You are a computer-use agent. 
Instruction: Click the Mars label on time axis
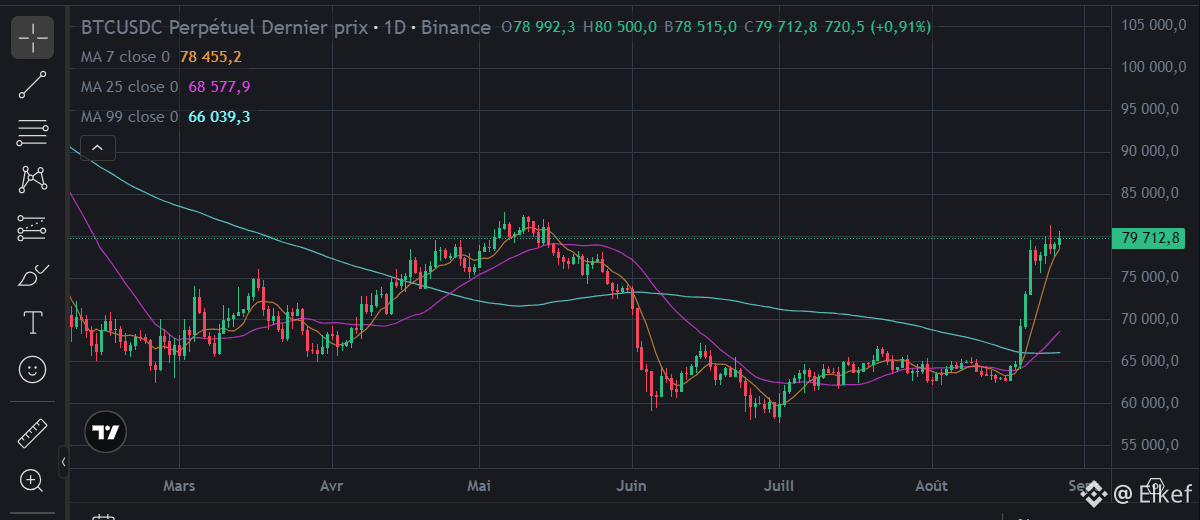(179, 486)
